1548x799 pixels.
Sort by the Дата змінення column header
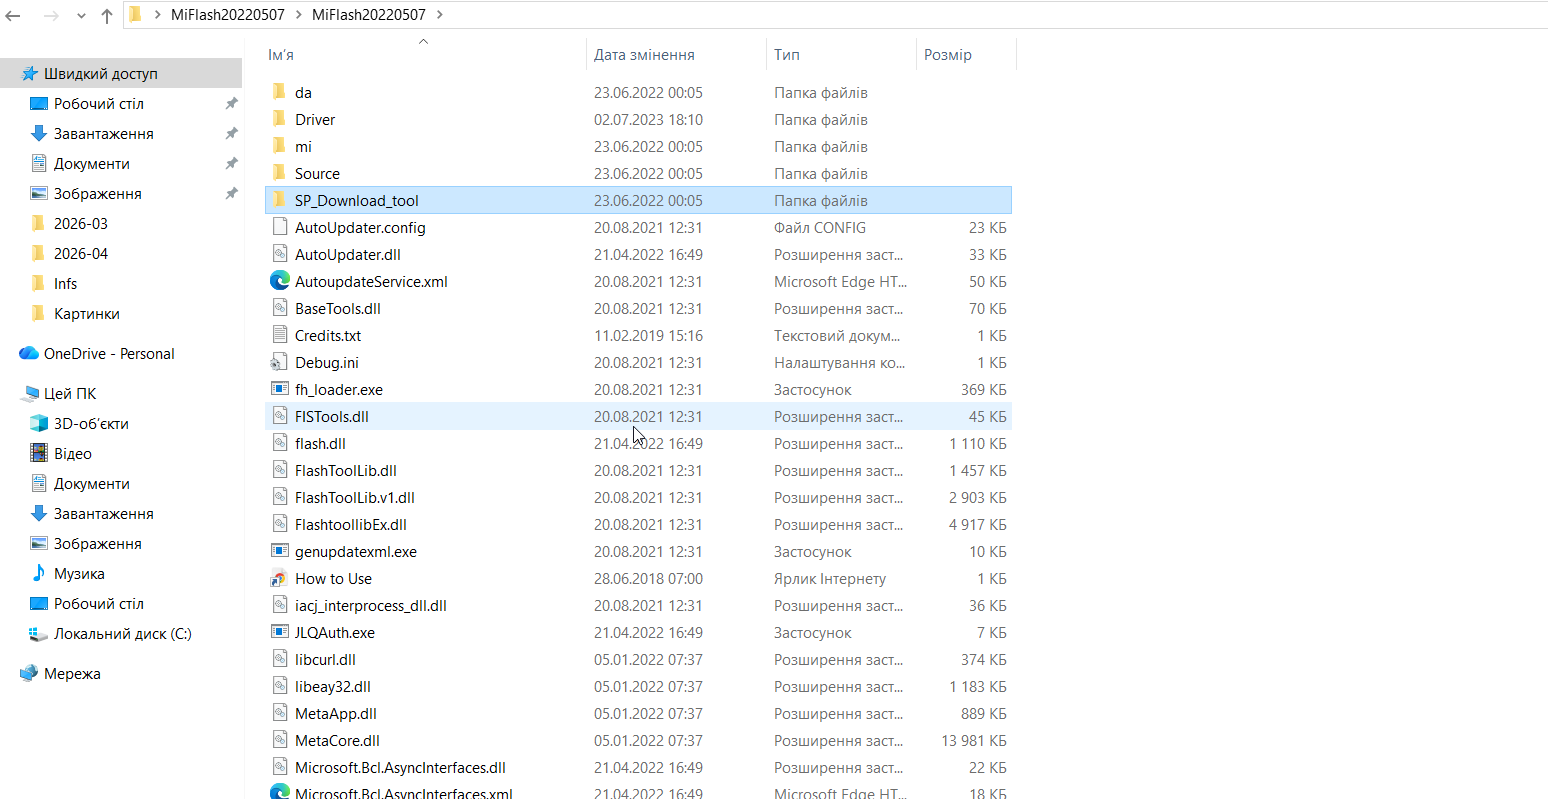[x=644, y=55]
